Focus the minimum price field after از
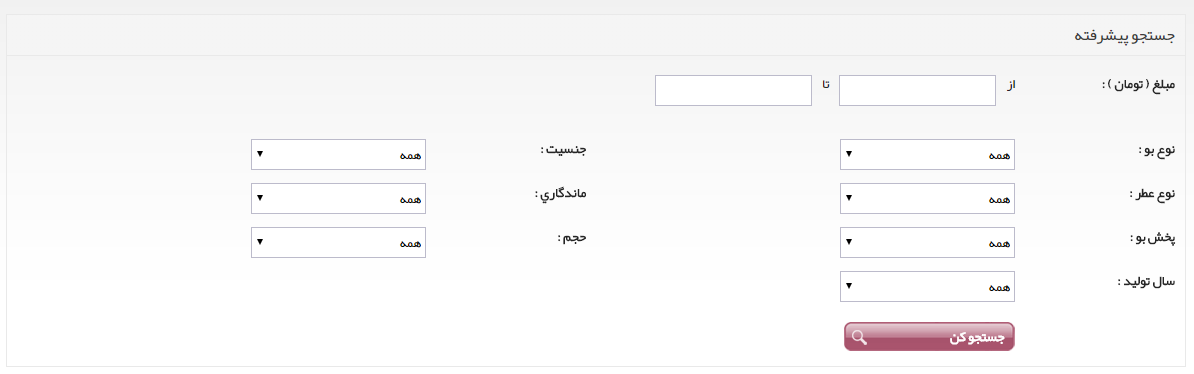The height and width of the screenshot is (374, 1194). coord(918,91)
